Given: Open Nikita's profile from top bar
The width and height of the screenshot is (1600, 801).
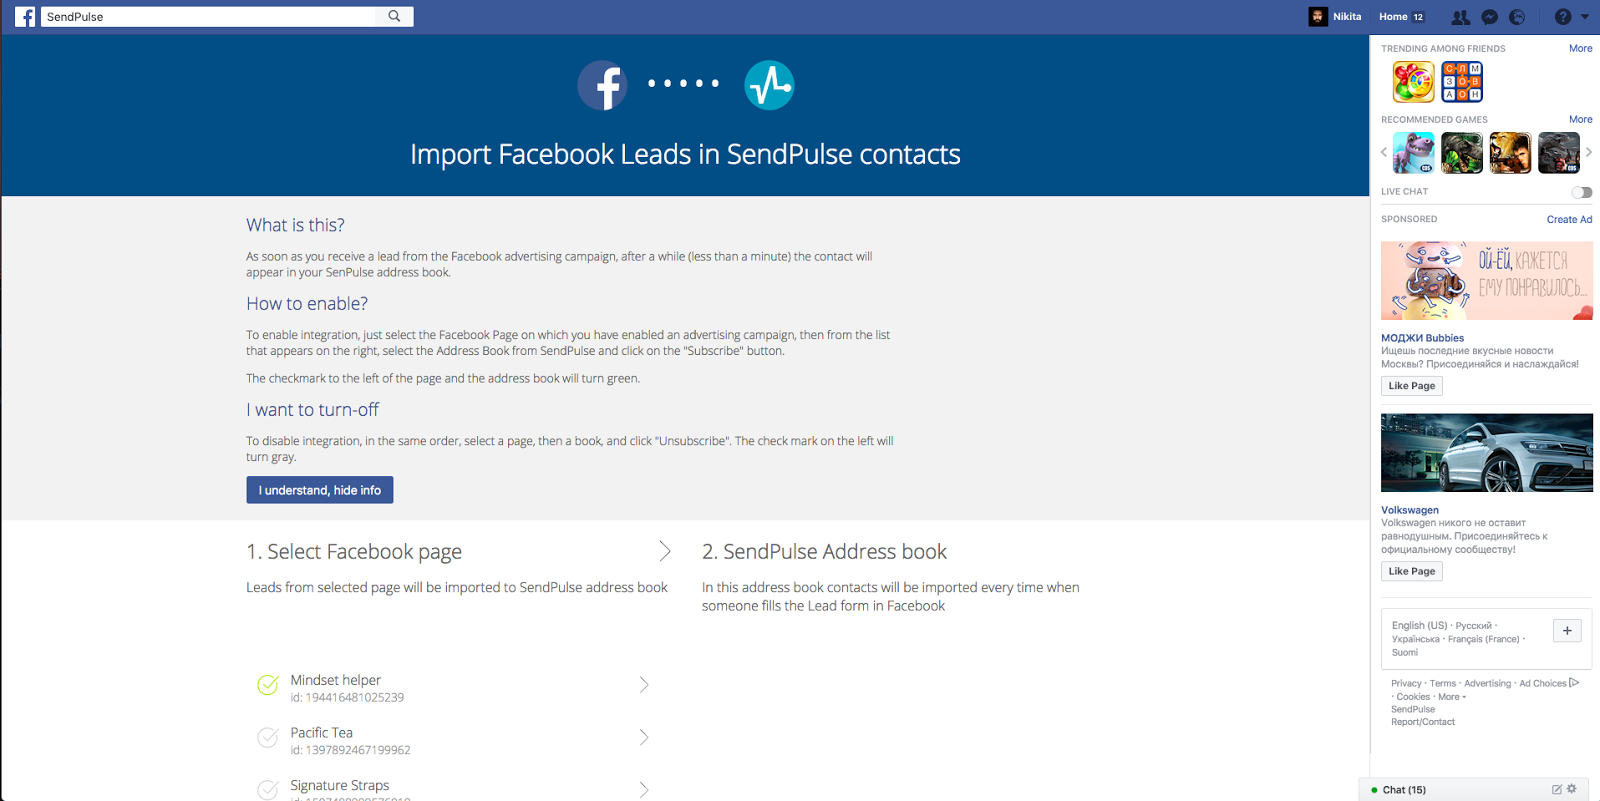Looking at the screenshot, I should click(1336, 17).
